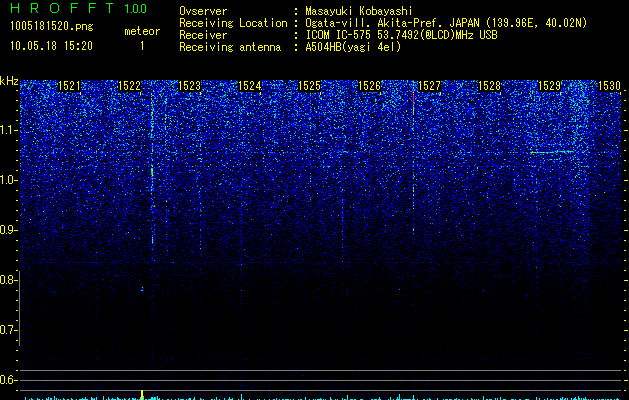Click the 0.9 kHz axis label
The height and width of the screenshot is (400, 629).
[8, 230]
